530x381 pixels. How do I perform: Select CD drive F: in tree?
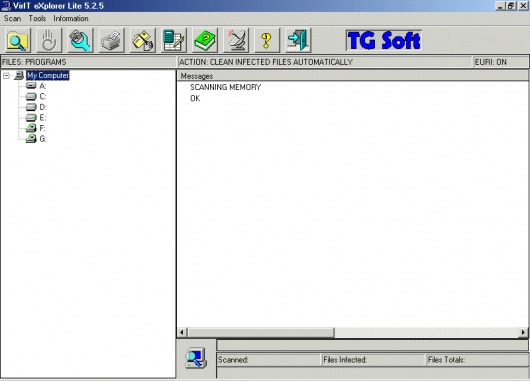(42, 128)
